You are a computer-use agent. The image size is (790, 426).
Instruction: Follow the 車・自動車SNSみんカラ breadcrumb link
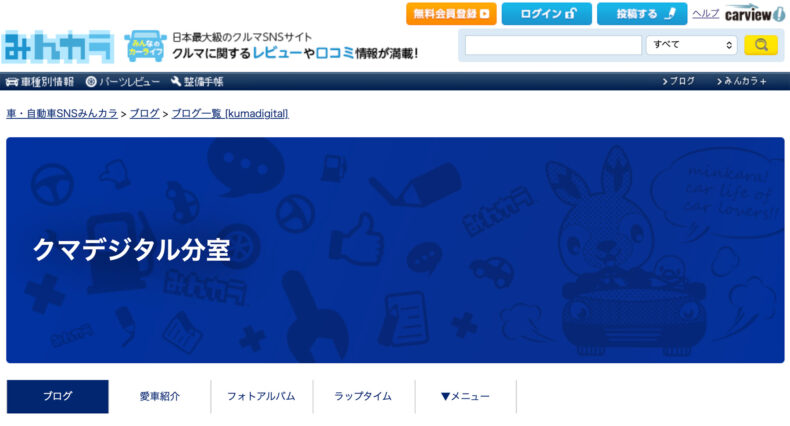[x=62, y=114]
